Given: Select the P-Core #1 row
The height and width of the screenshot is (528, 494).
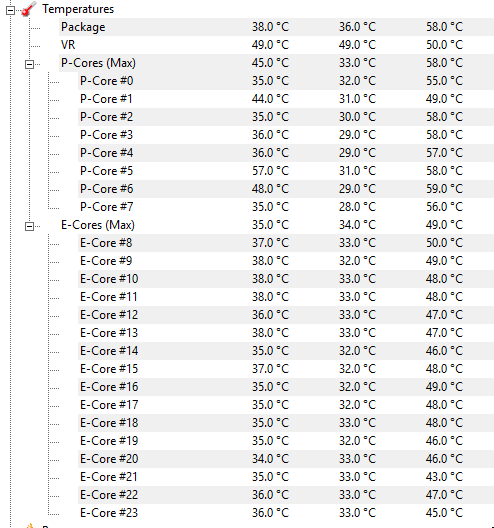Looking at the screenshot, I should pos(286,99).
